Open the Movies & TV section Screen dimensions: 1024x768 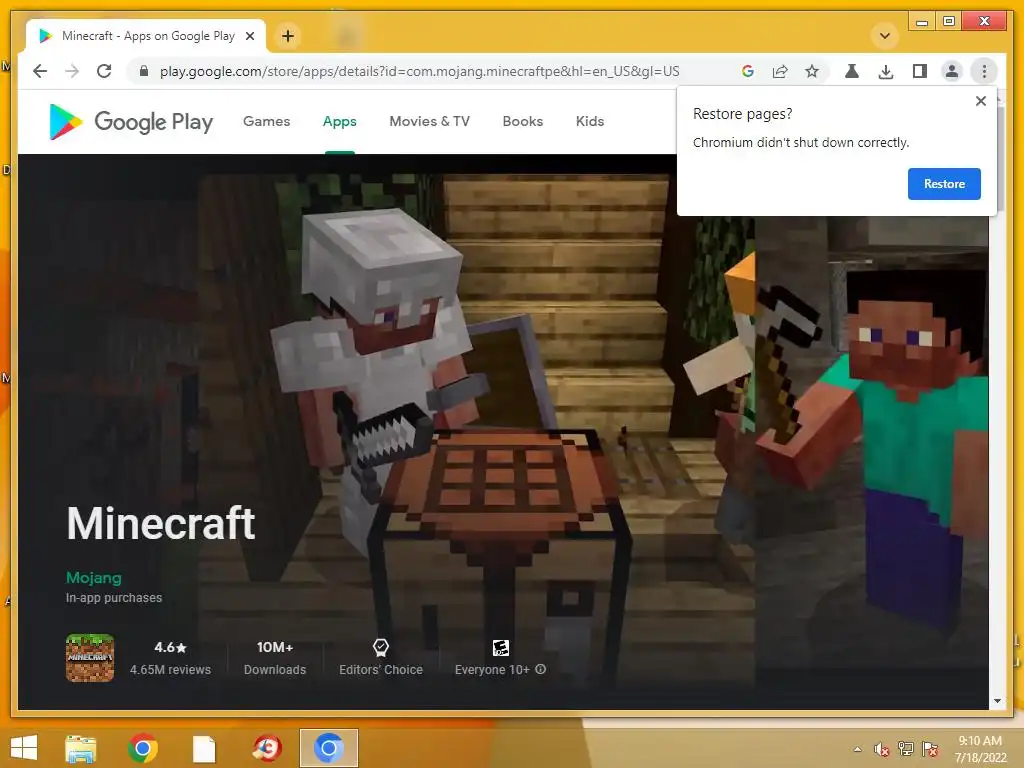tap(430, 121)
